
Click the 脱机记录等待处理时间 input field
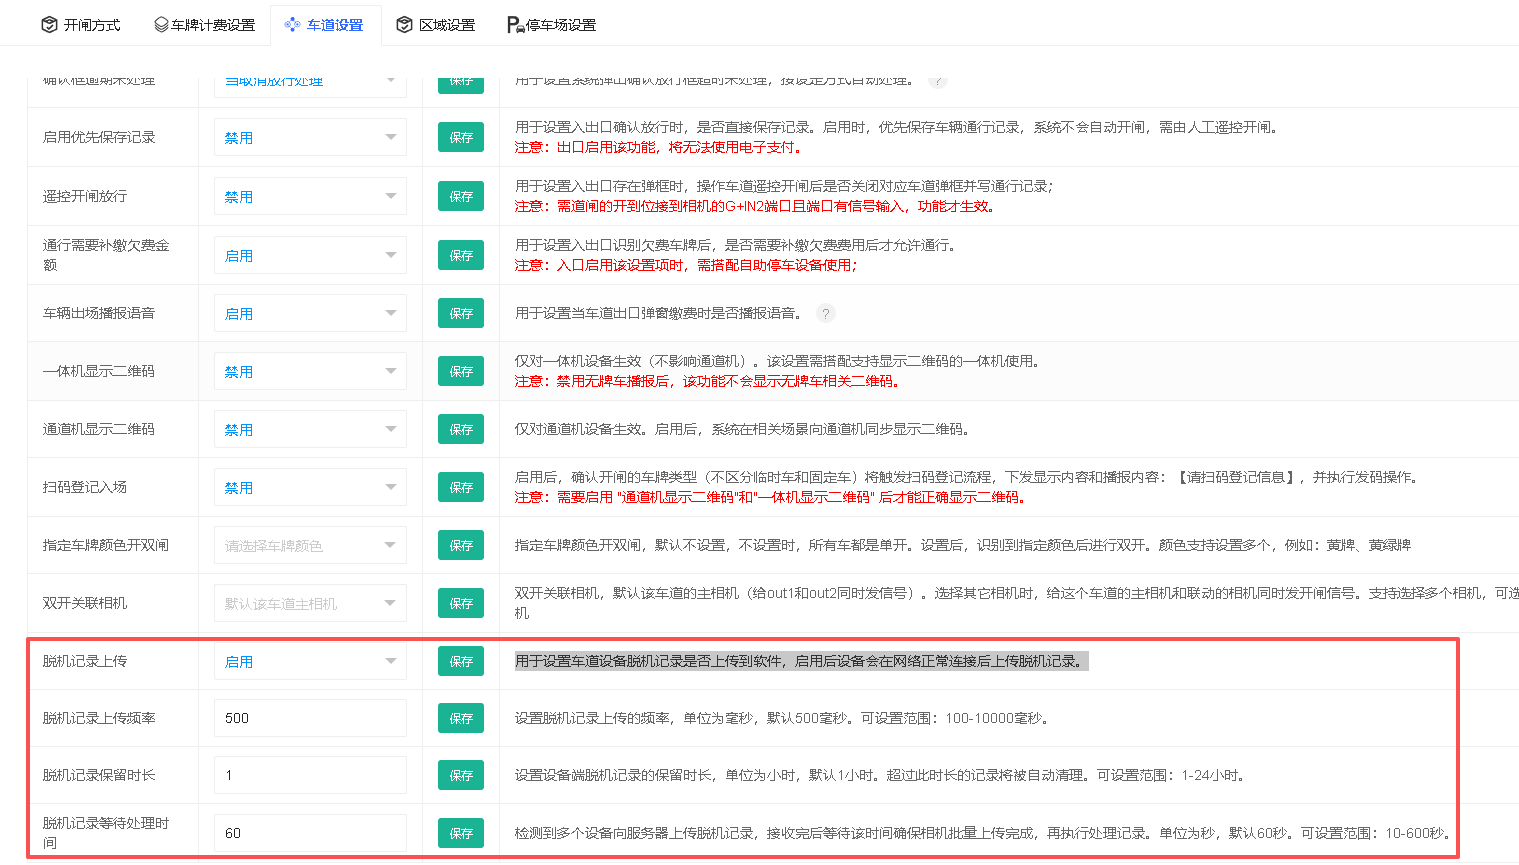pos(310,833)
